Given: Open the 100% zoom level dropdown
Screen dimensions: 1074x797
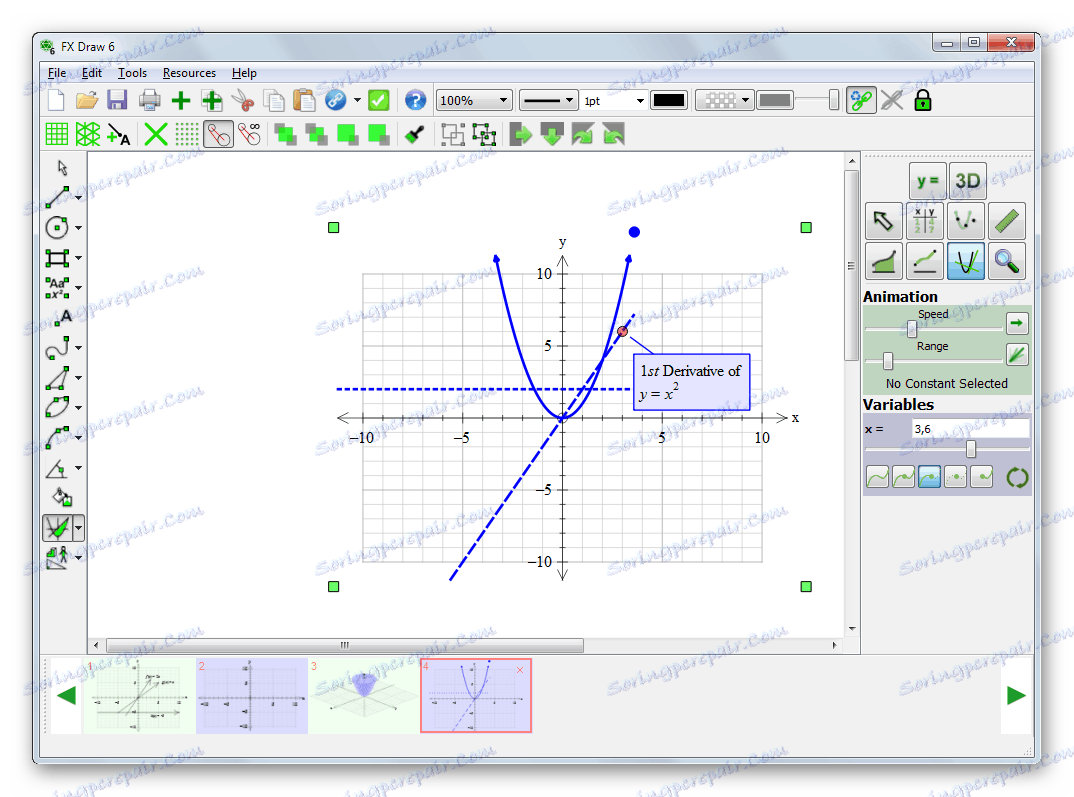Looking at the screenshot, I should pyautogui.click(x=474, y=100).
